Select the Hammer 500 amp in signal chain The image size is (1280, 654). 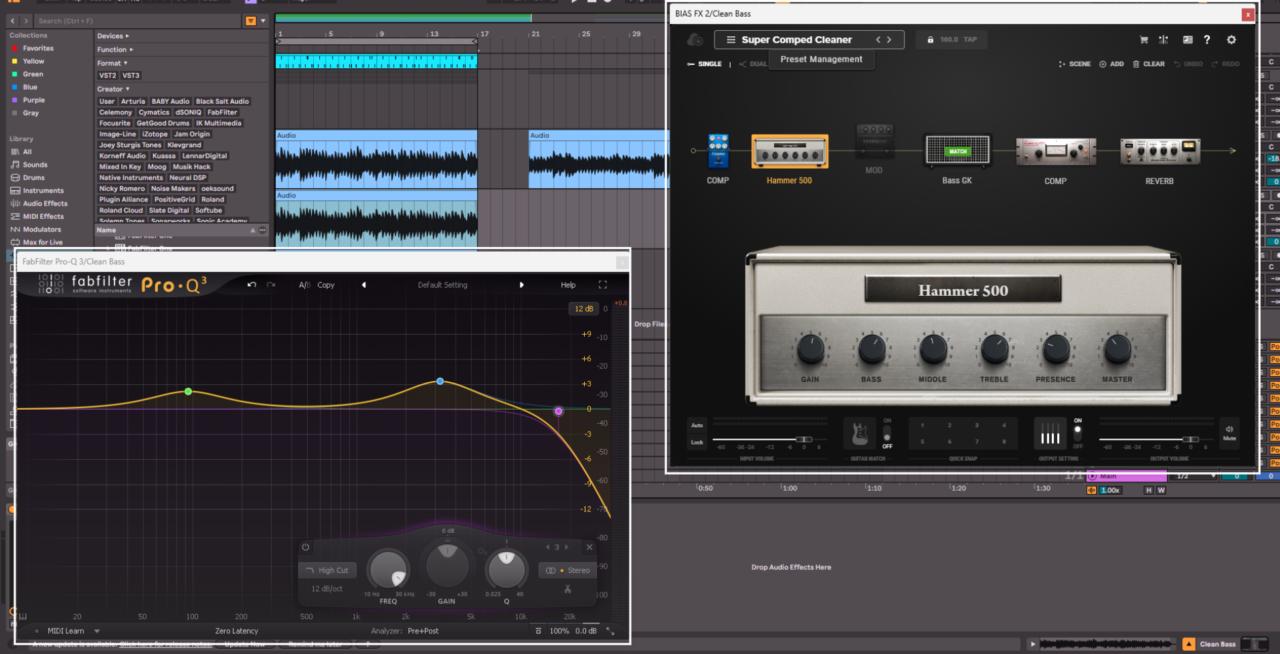pyautogui.click(x=789, y=152)
